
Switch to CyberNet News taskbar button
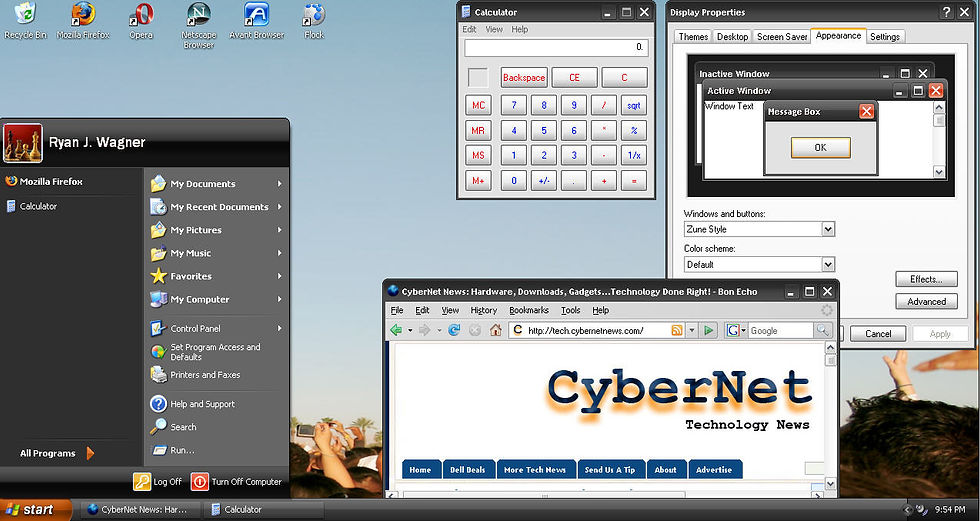[x=142, y=510]
